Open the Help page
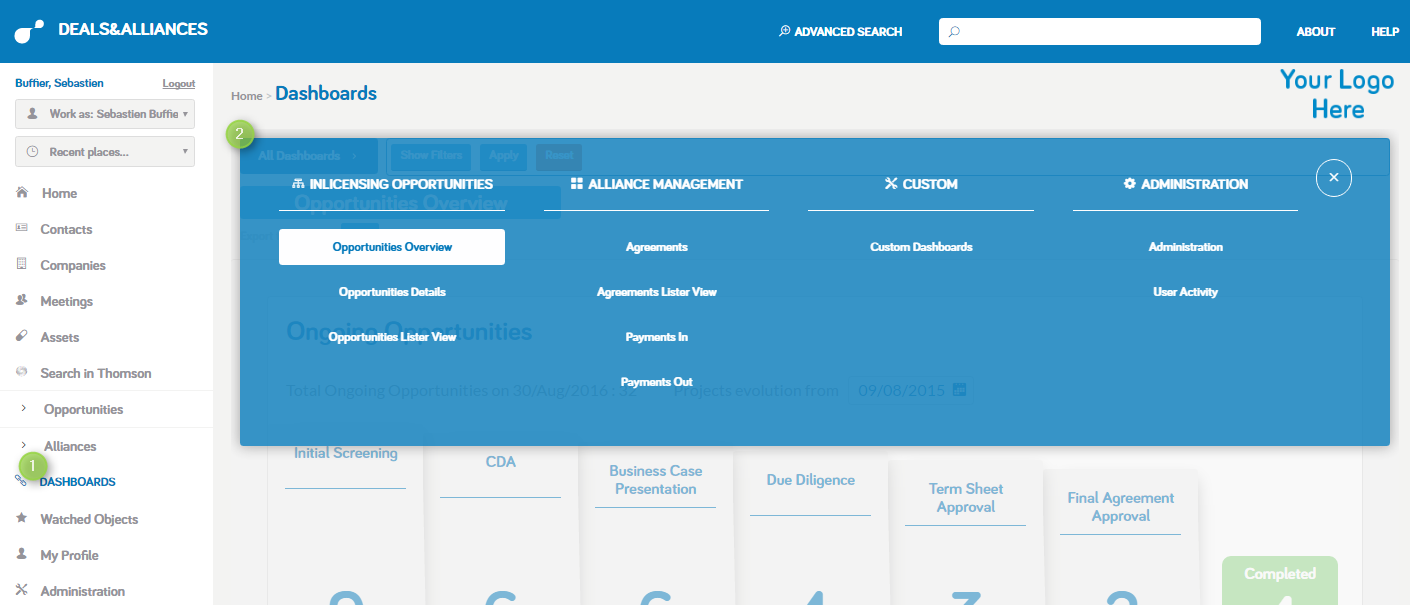1410x605 pixels. pyautogui.click(x=1385, y=32)
